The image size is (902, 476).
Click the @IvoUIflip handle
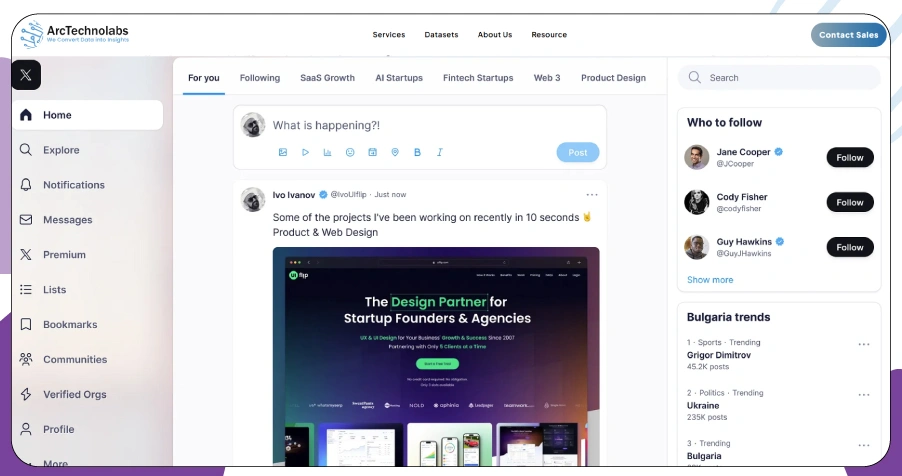(349, 195)
